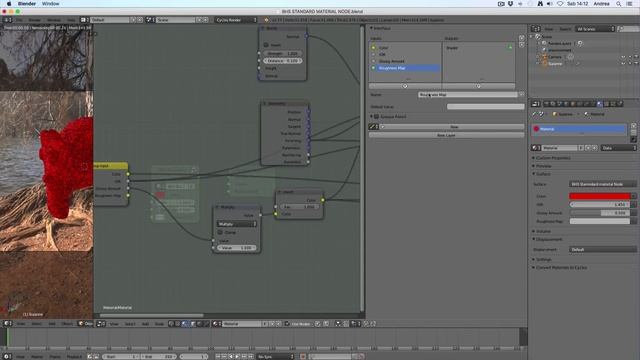Click play animation in the timeline
This screenshot has width=640, height=360.
point(237,356)
